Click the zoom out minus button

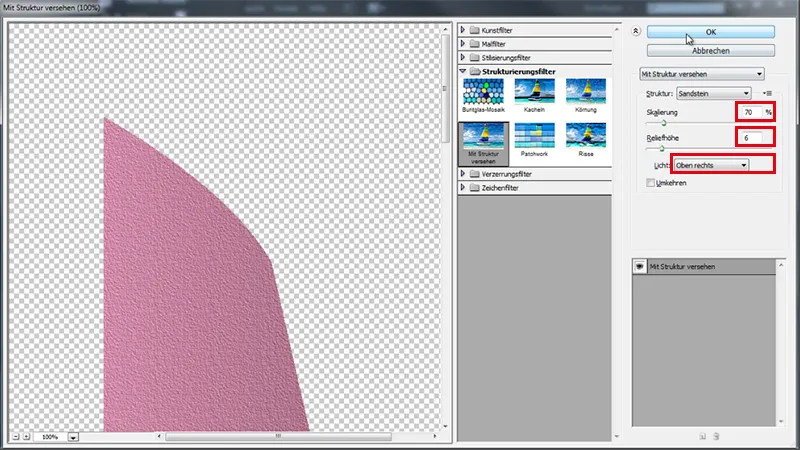pos(16,437)
